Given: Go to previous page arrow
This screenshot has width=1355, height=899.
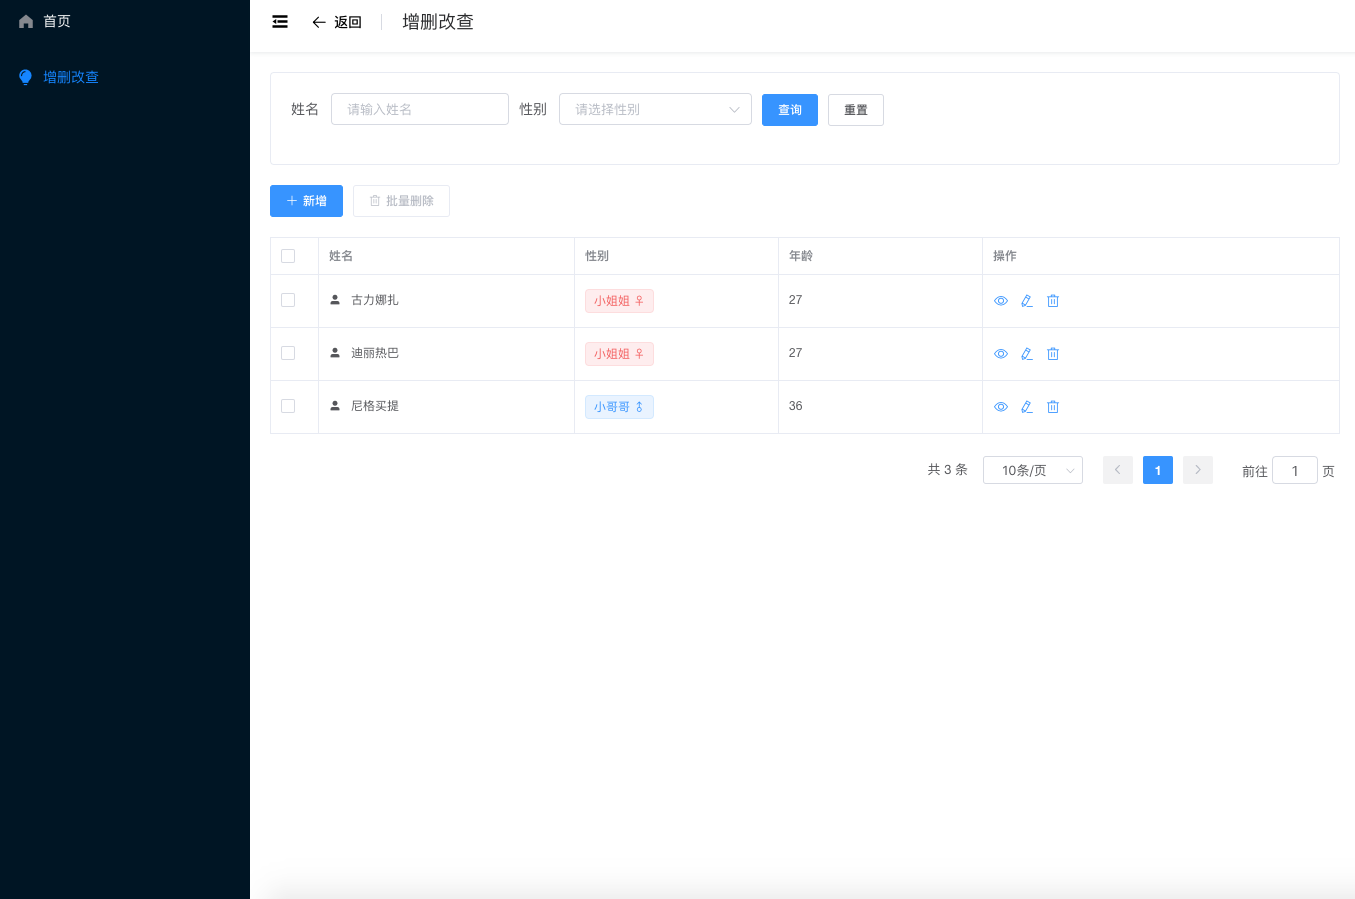Looking at the screenshot, I should [1118, 470].
